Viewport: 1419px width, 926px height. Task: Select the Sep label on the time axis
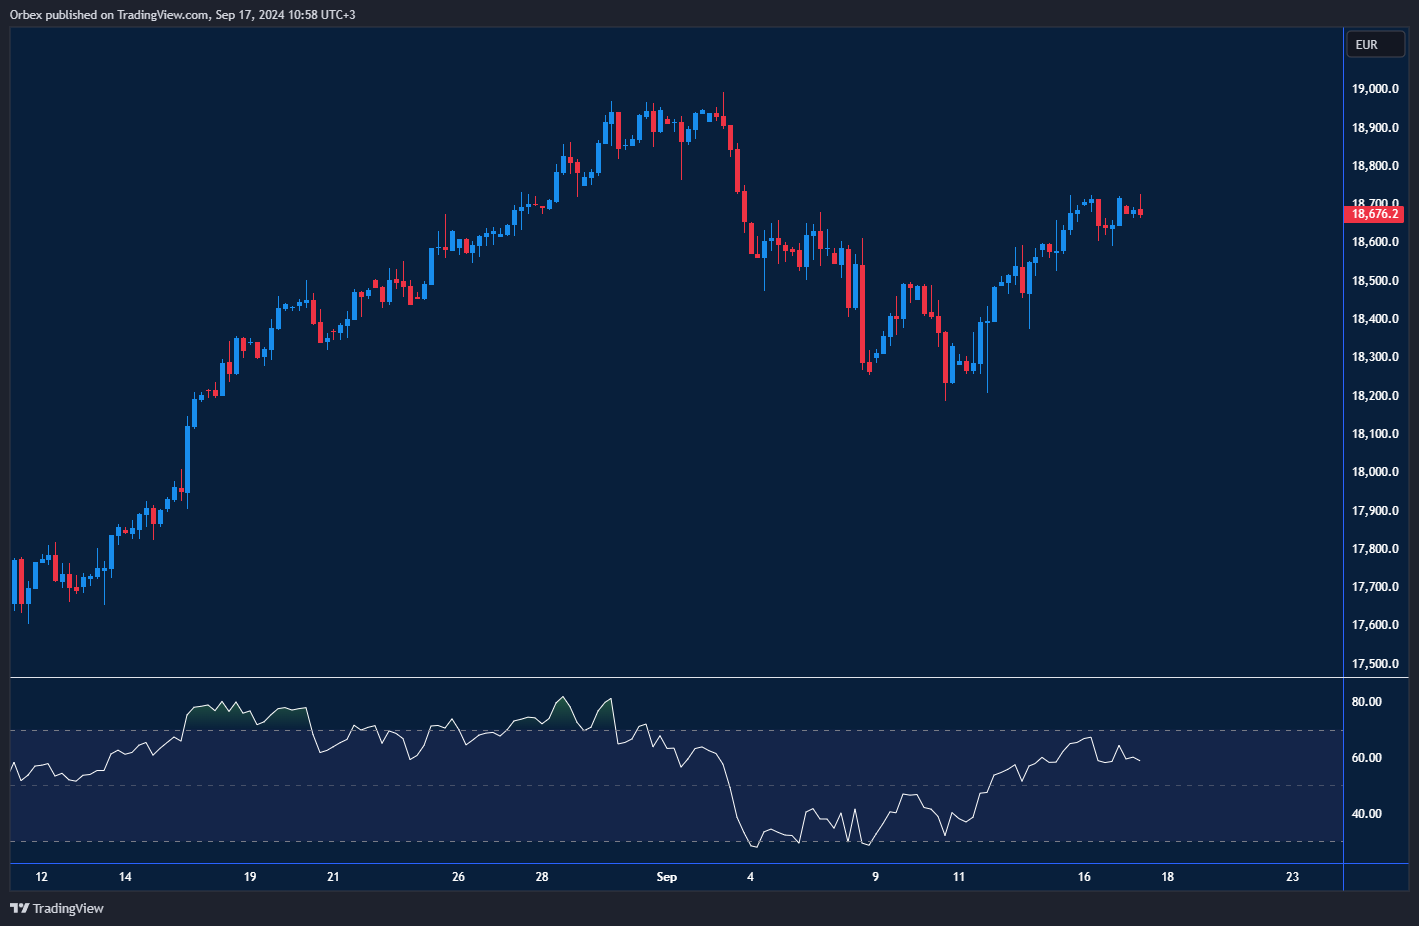[x=667, y=877]
